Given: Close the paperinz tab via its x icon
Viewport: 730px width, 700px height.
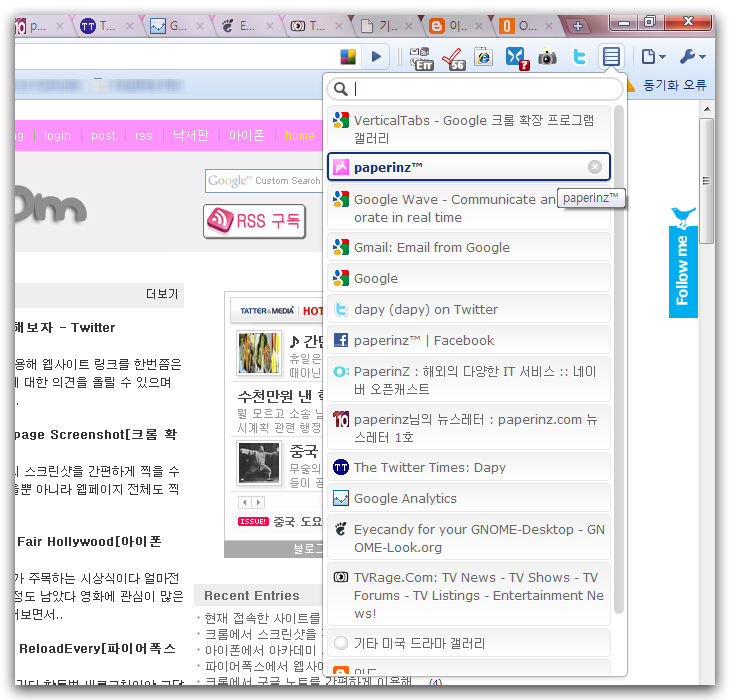Looking at the screenshot, I should click(x=595, y=167).
